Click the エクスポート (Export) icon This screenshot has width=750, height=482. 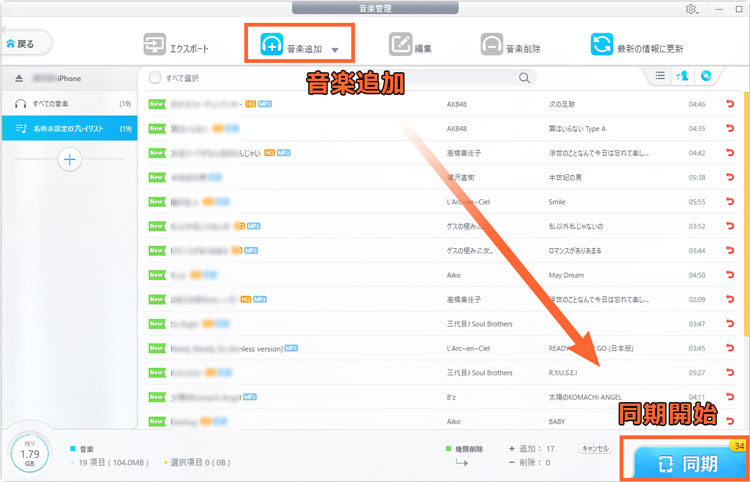pos(155,45)
